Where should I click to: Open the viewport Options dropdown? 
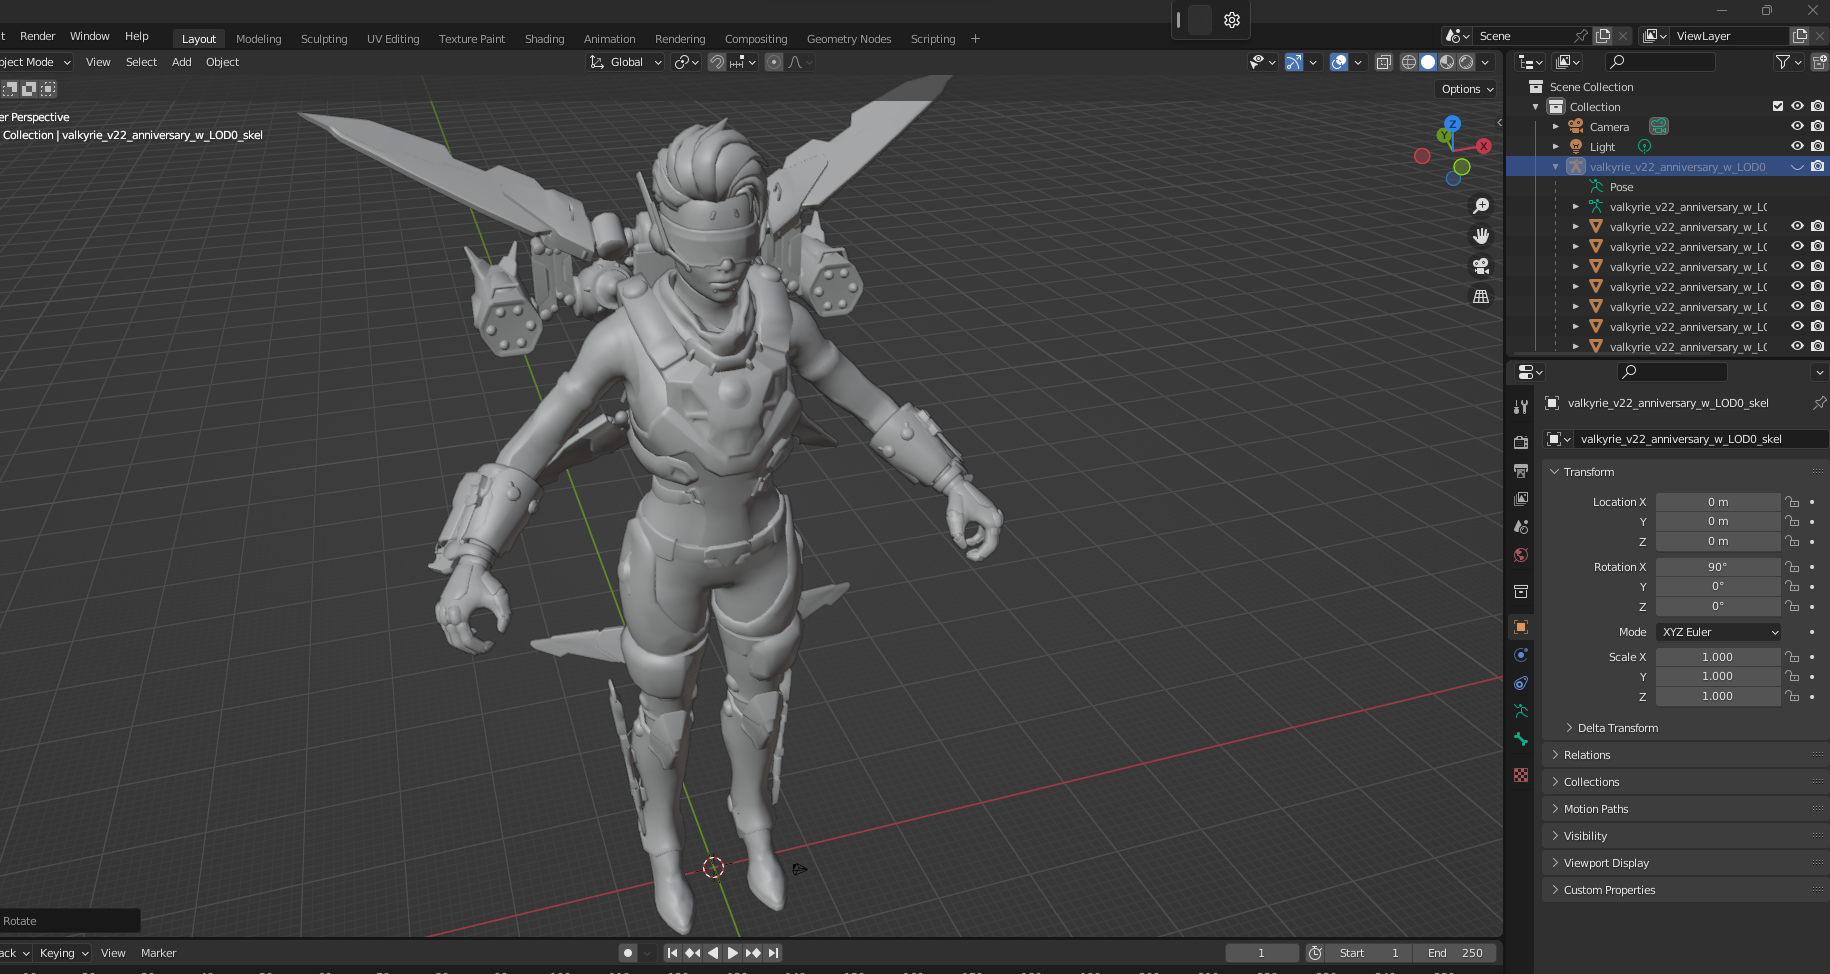pos(1467,89)
